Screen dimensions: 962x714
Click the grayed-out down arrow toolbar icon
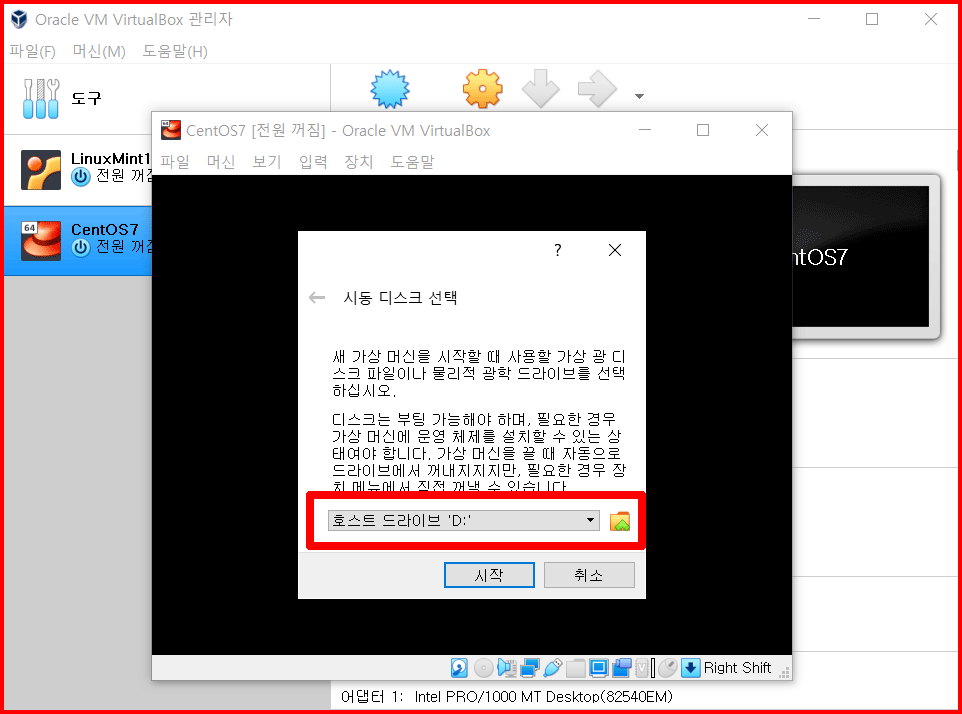541,89
